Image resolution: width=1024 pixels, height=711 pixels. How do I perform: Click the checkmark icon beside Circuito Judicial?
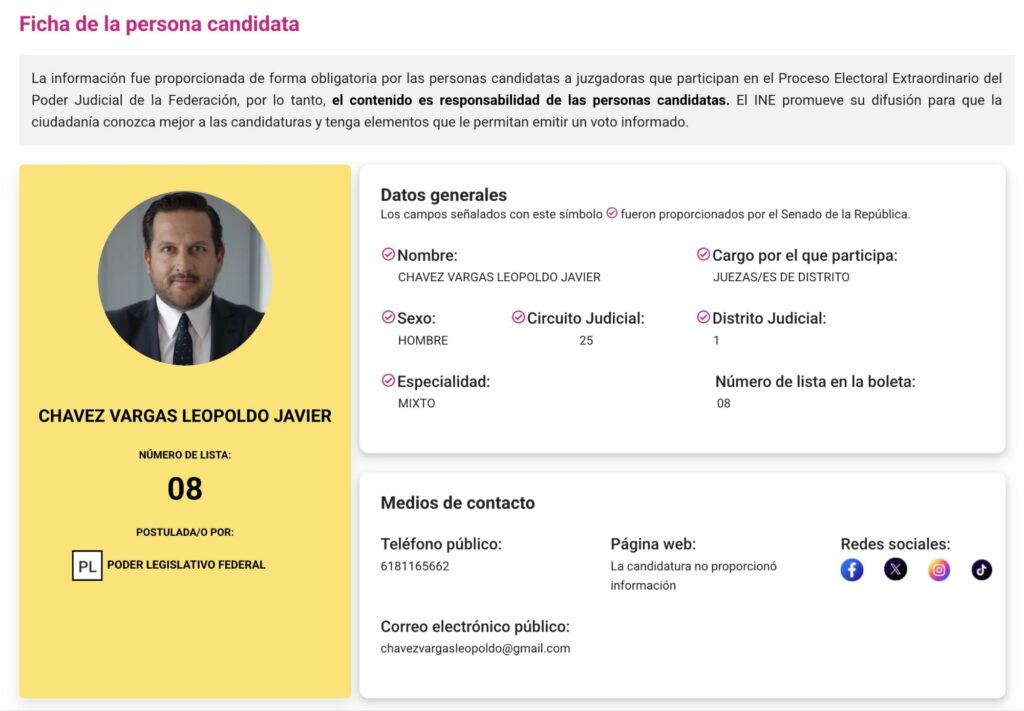[518, 318]
